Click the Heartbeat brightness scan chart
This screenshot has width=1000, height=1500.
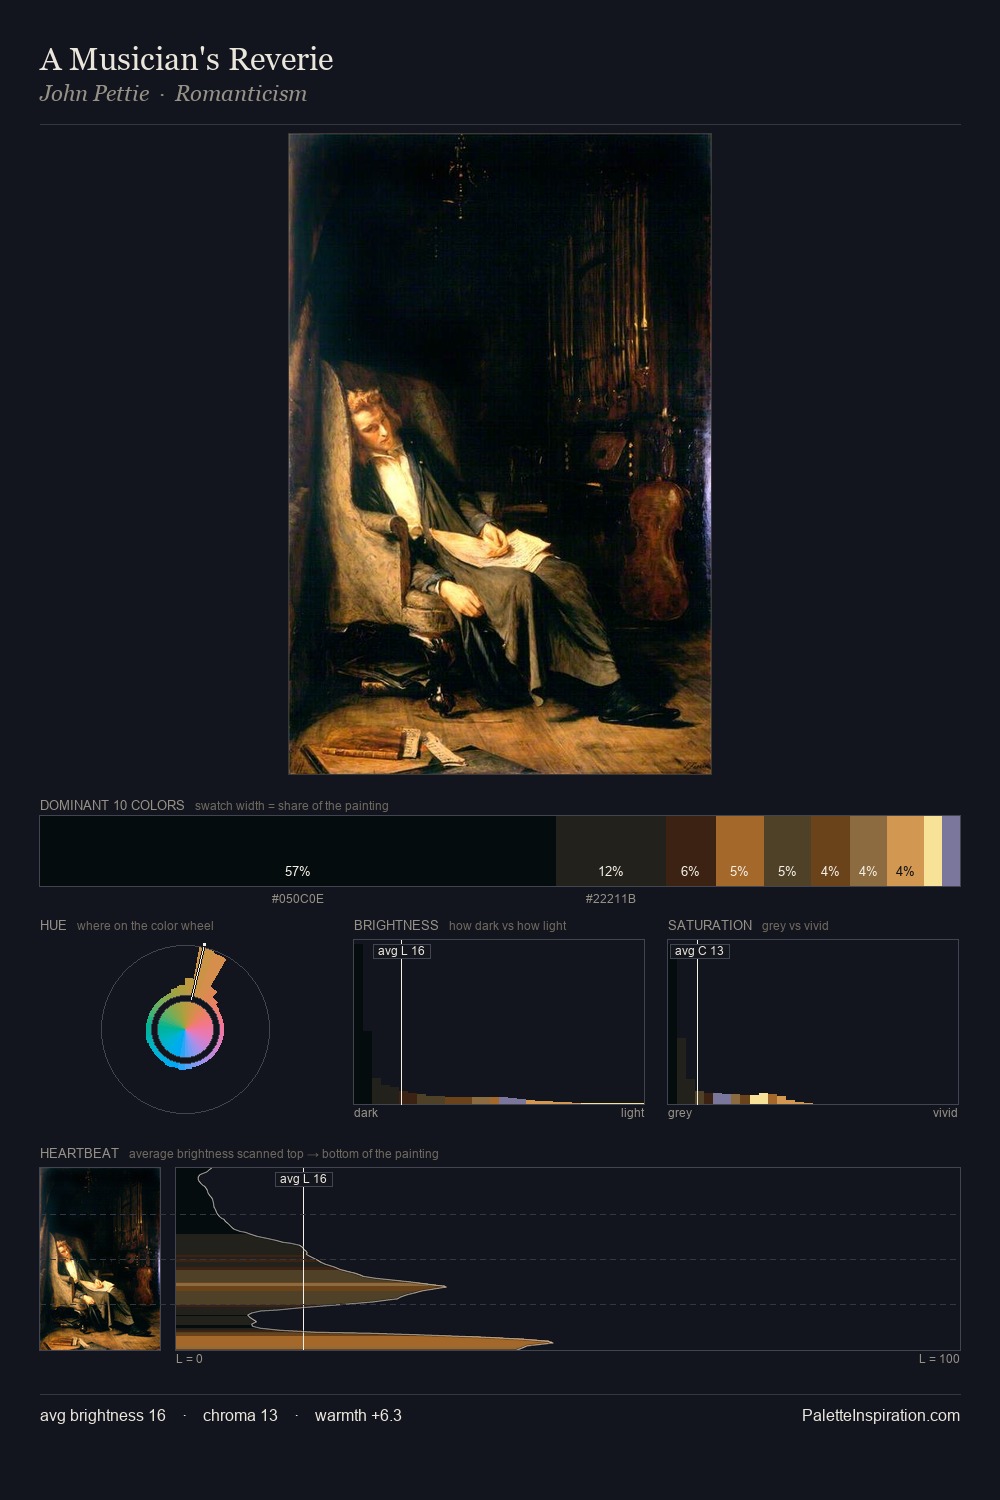point(568,1259)
